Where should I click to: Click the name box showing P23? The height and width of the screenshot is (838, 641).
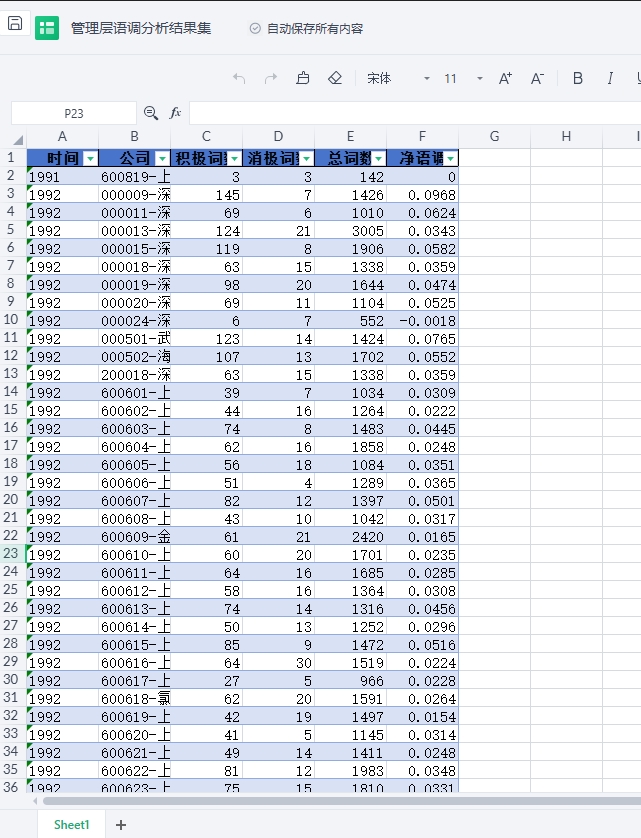pyautogui.click(x=74, y=113)
